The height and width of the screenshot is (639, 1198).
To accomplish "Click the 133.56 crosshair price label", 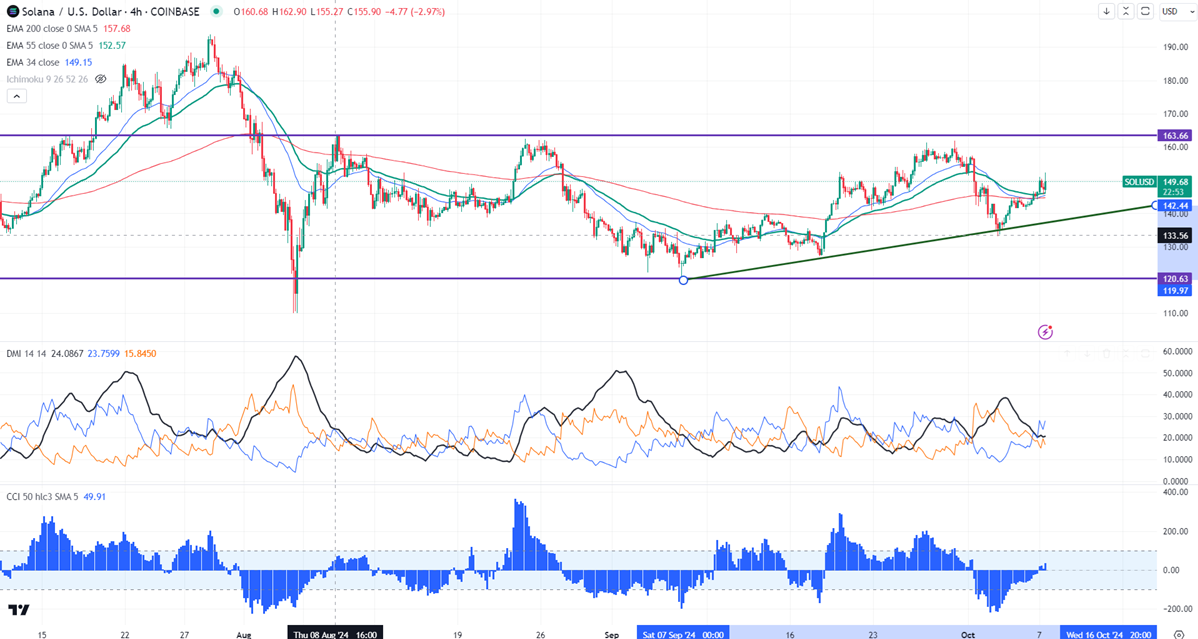I will coord(1175,235).
